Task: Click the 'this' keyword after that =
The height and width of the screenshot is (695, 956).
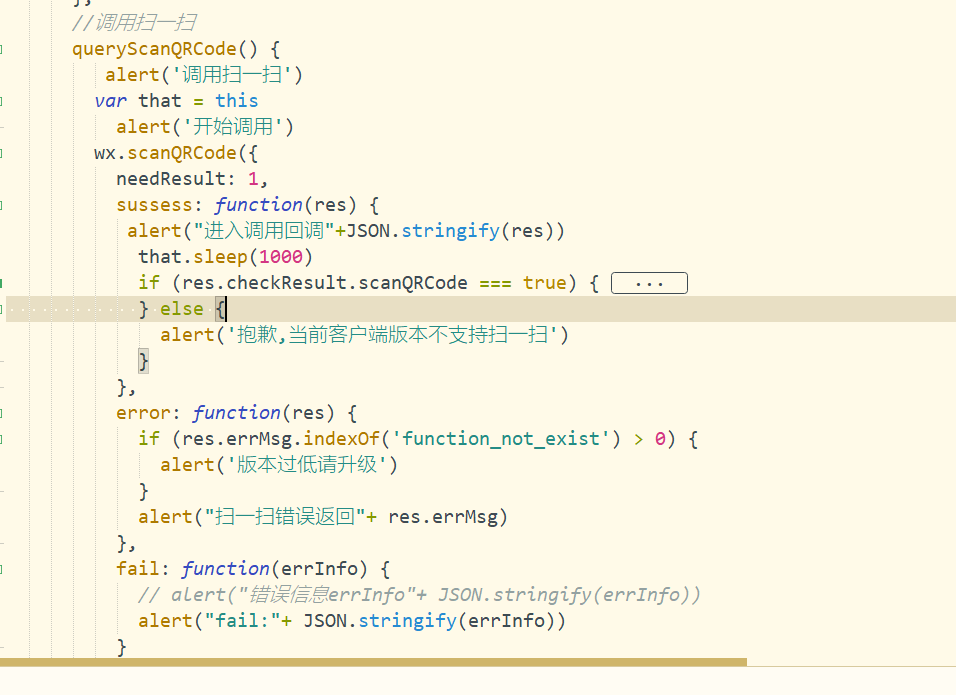Action: 237,101
